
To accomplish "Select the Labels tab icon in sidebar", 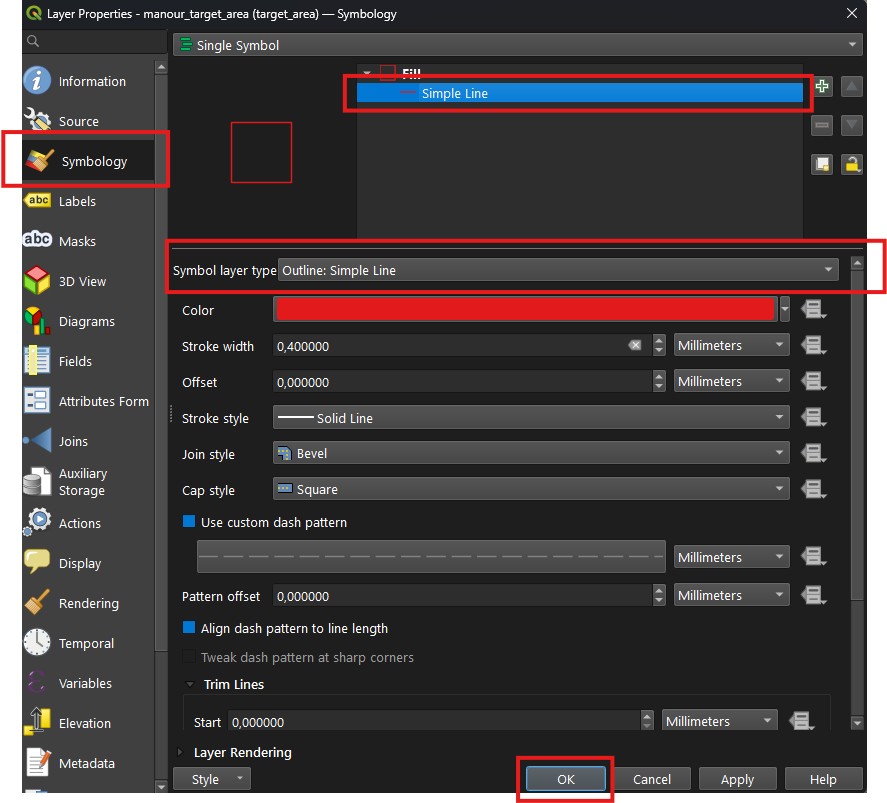I will [37, 200].
